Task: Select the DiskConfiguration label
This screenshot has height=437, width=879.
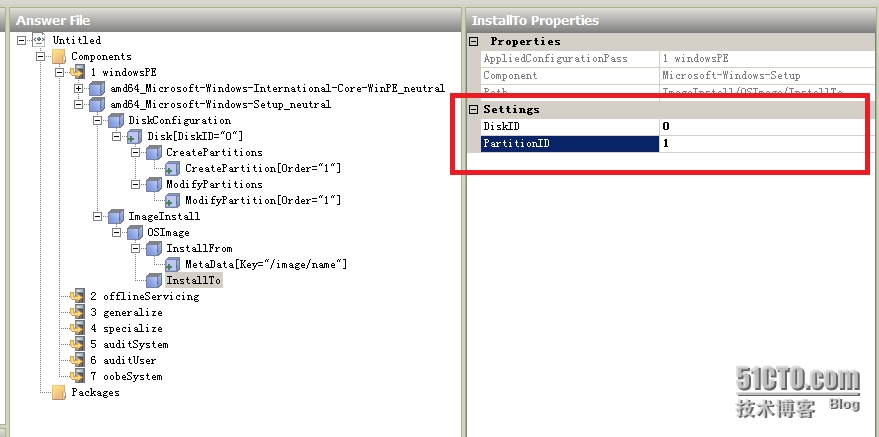Action: pyautogui.click(x=179, y=120)
